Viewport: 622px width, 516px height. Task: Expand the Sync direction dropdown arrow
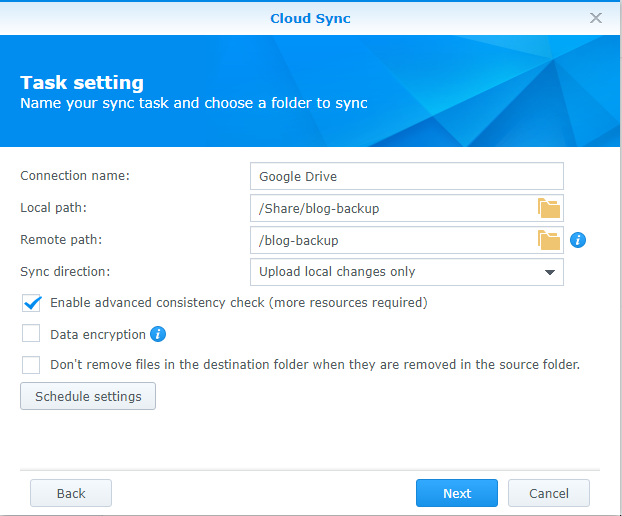click(549, 272)
